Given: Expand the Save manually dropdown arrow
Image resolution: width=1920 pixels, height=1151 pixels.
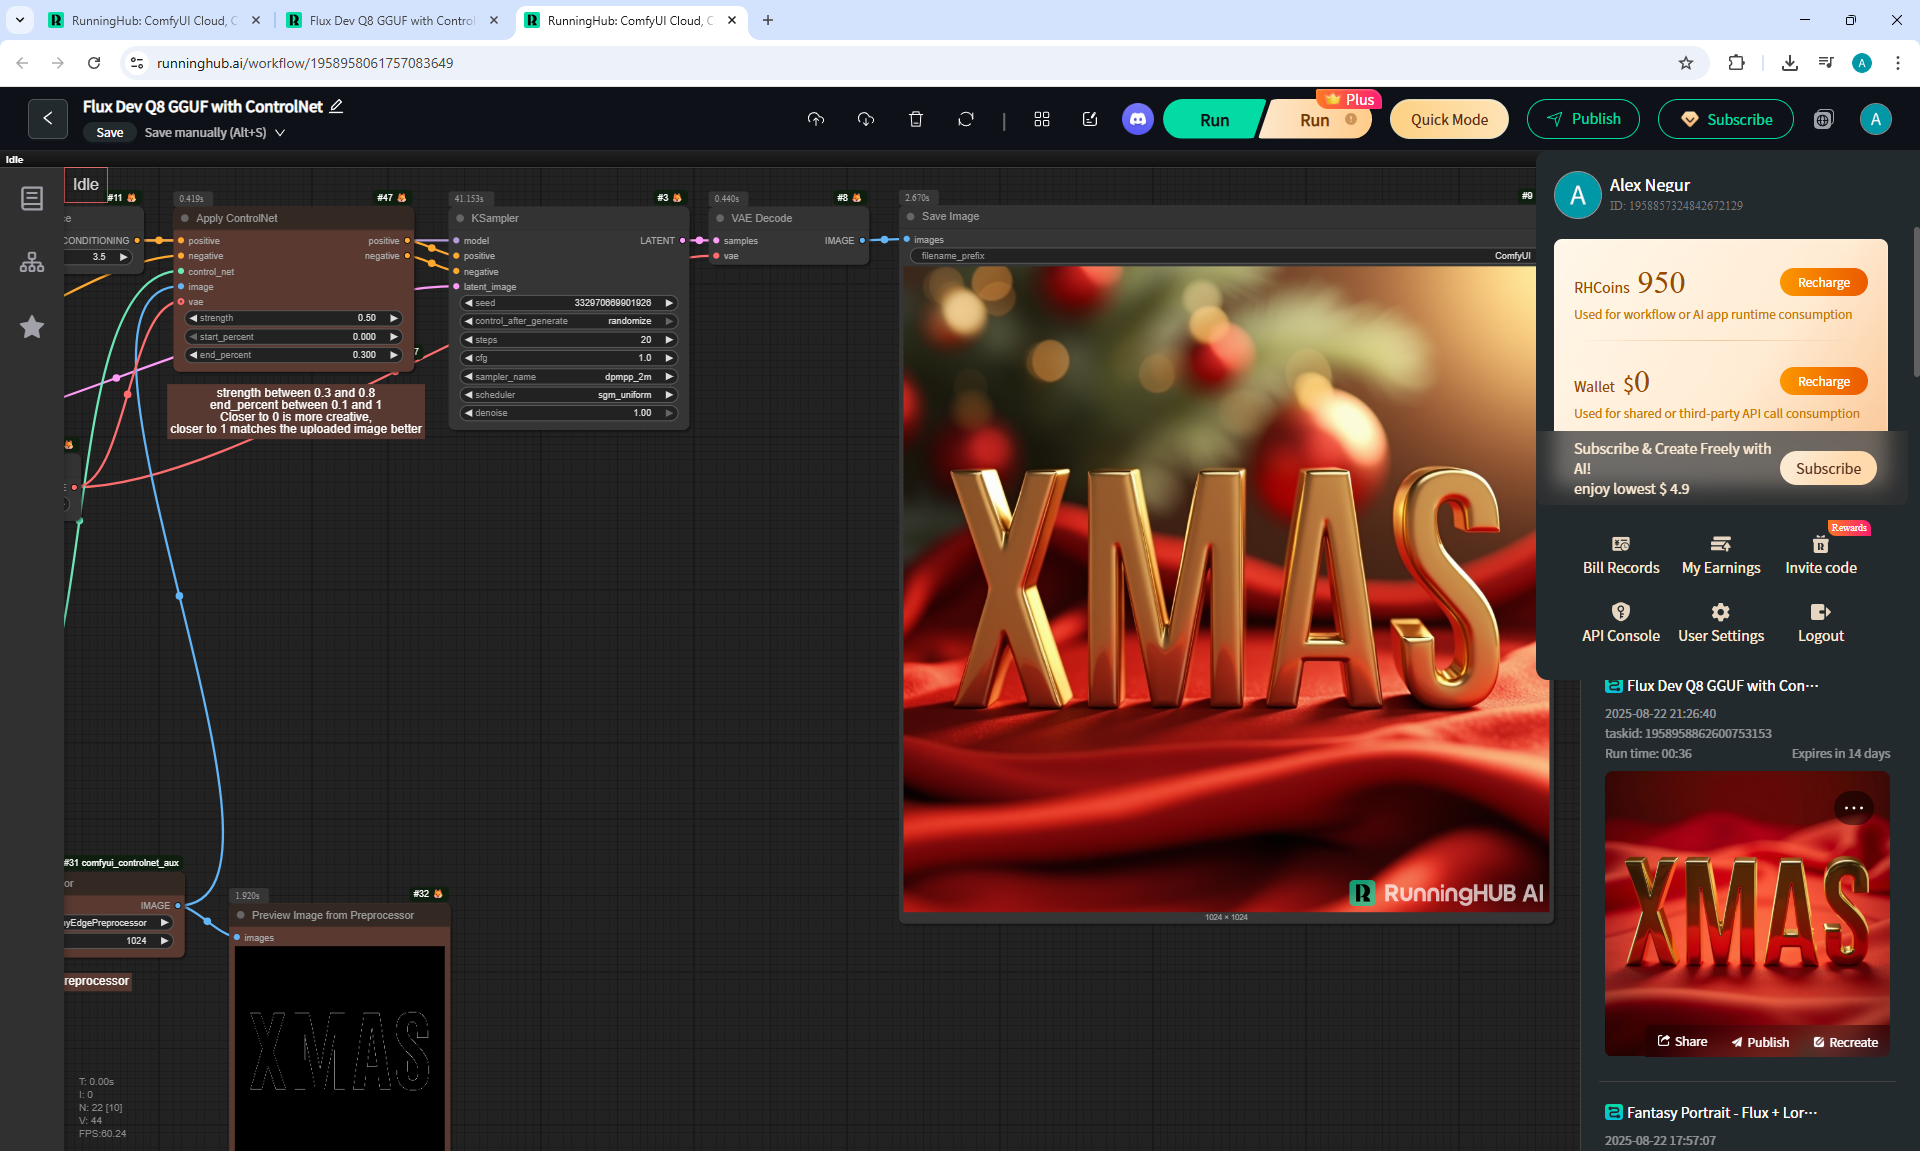Looking at the screenshot, I should 280,132.
